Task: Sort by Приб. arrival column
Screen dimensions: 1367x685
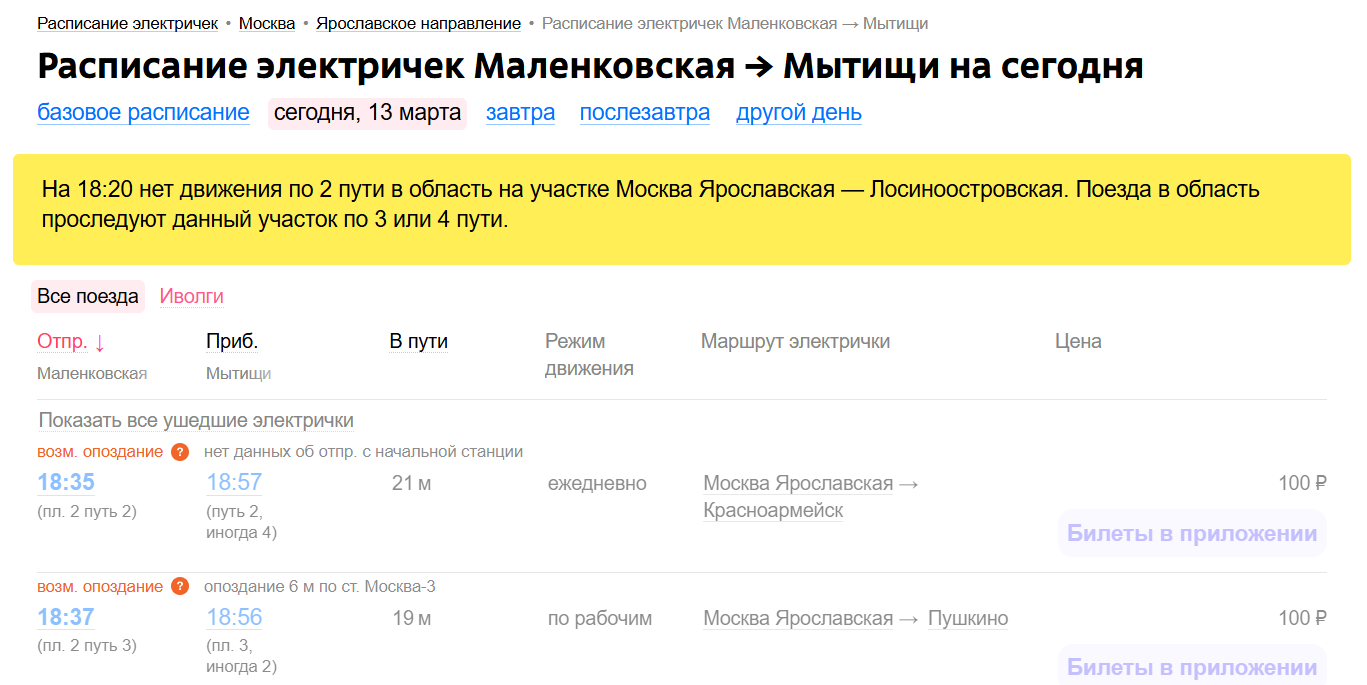Action: tap(232, 342)
